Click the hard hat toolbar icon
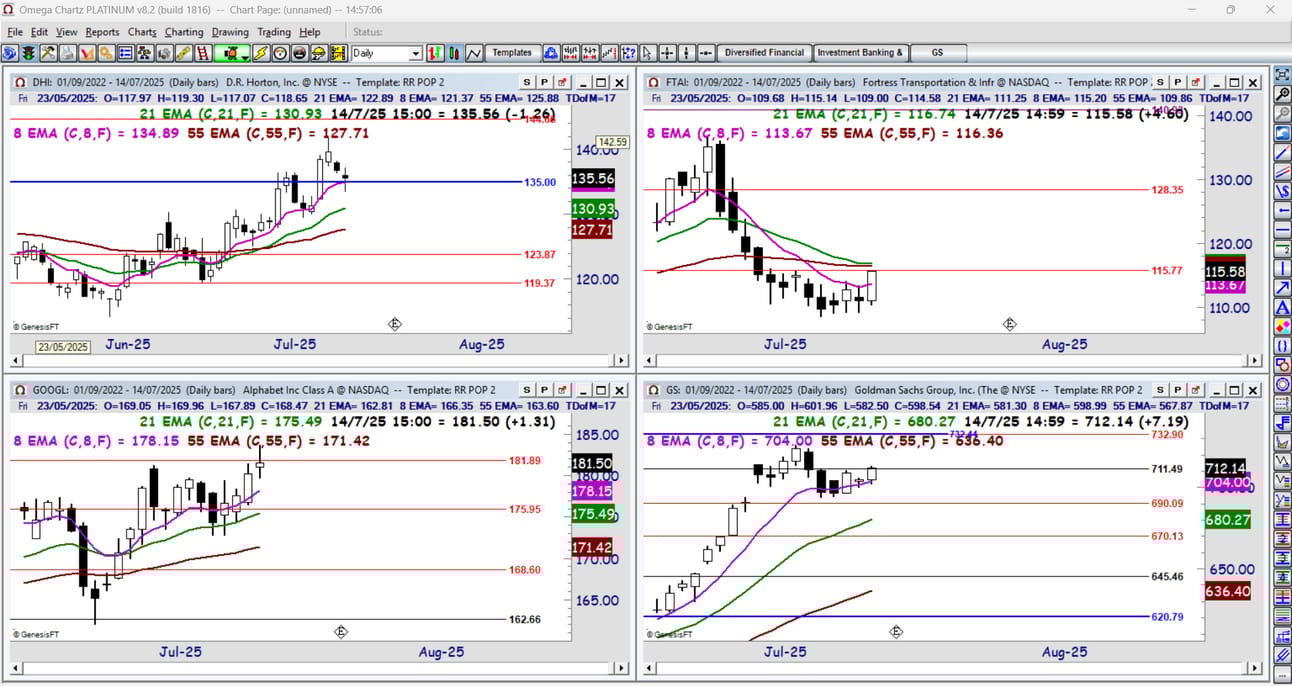 click(319, 53)
